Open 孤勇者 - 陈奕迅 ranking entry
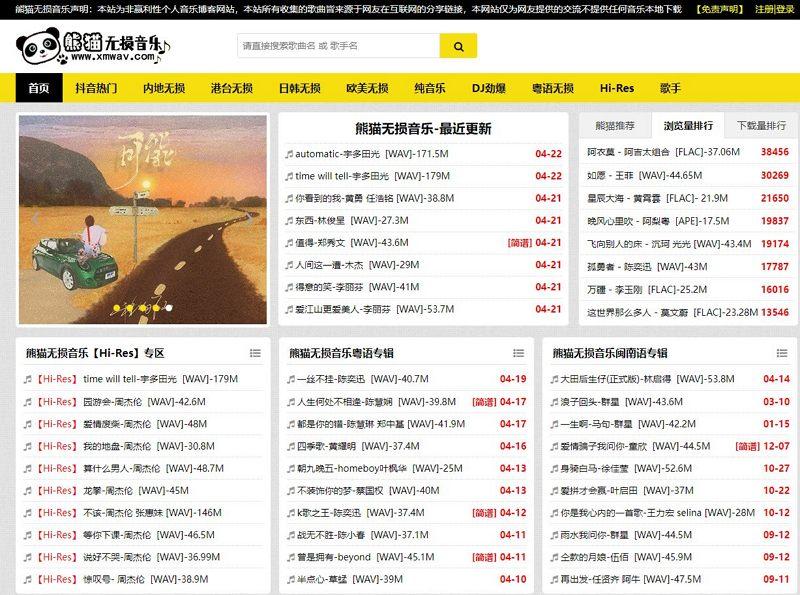 coord(647,266)
